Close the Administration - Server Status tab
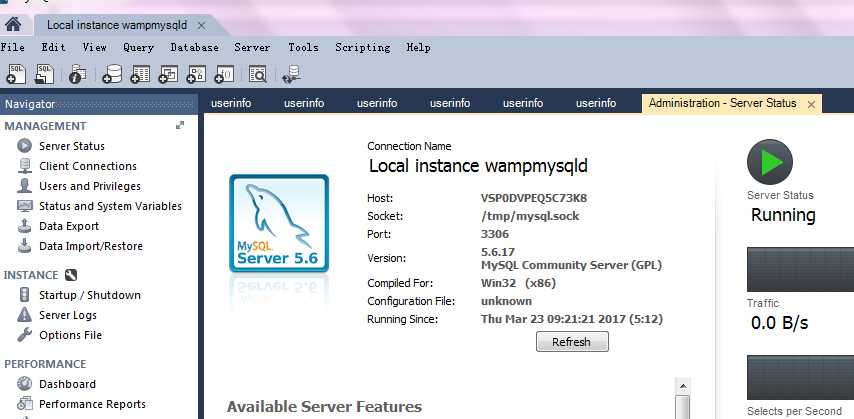Screen dimensions: 854x419 click(811, 105)
